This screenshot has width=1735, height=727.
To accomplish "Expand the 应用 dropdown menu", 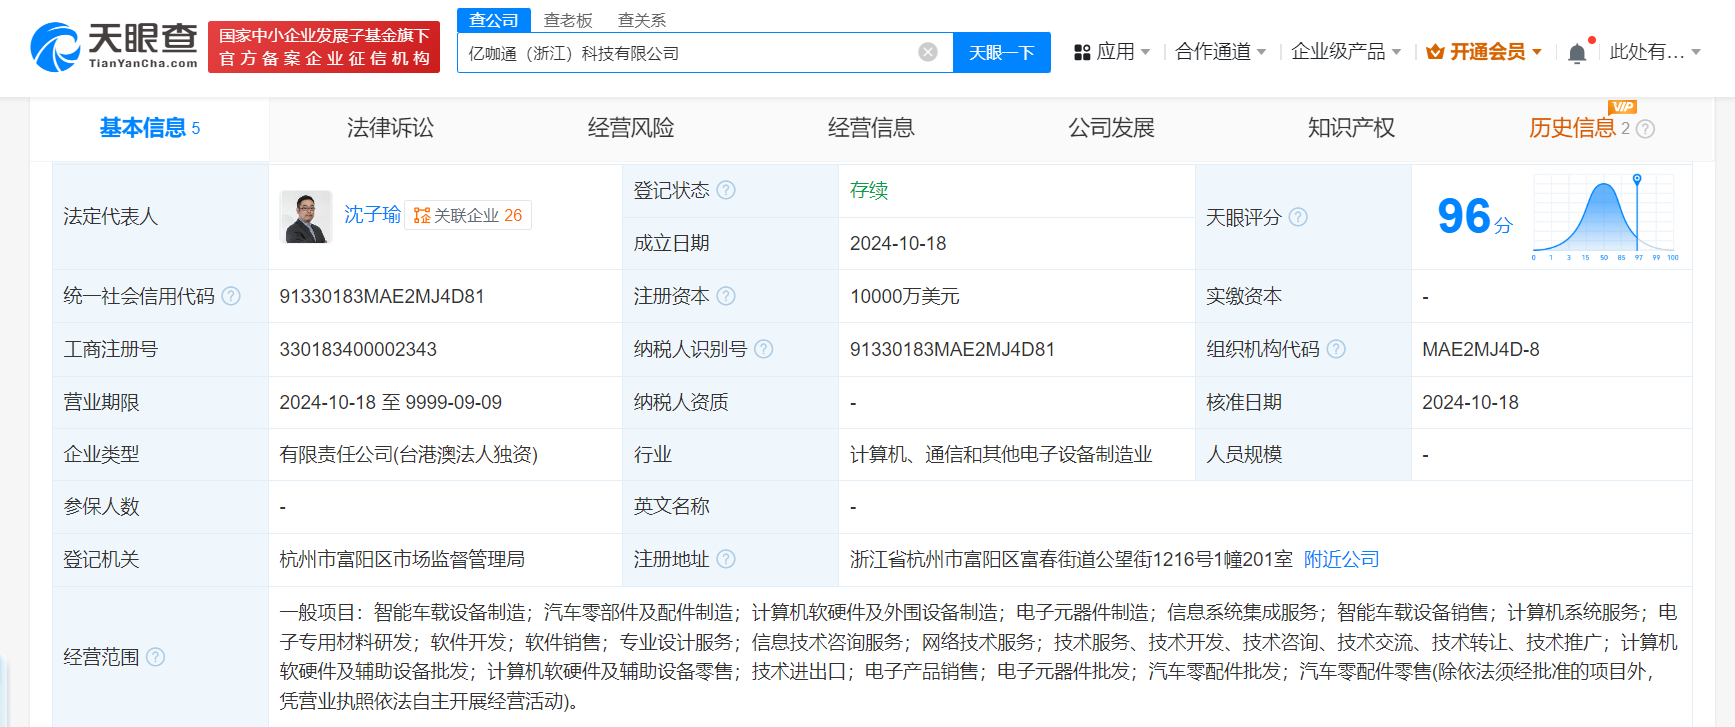I will (1112, 52).
